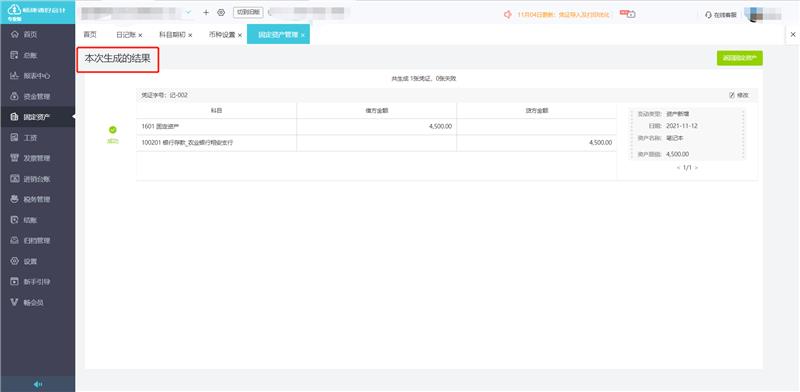Click the 贷方金额 column header

(537, 110)
